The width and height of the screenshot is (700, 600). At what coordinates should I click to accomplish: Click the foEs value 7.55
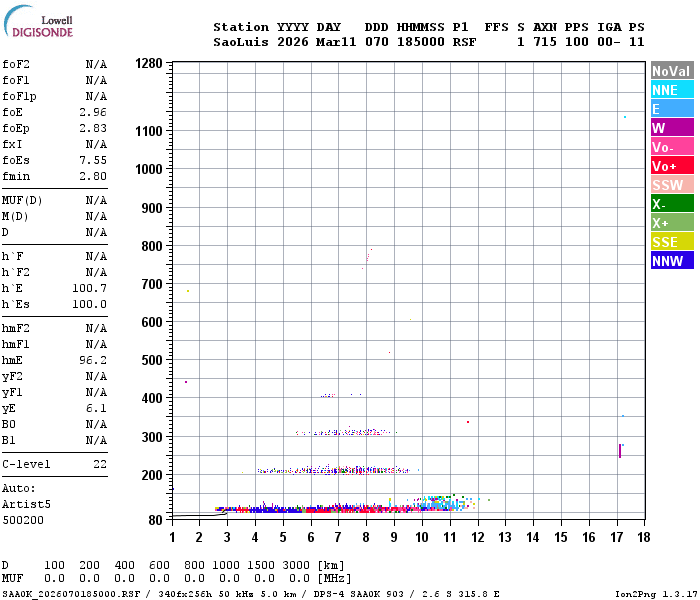[x=93, y=160]
